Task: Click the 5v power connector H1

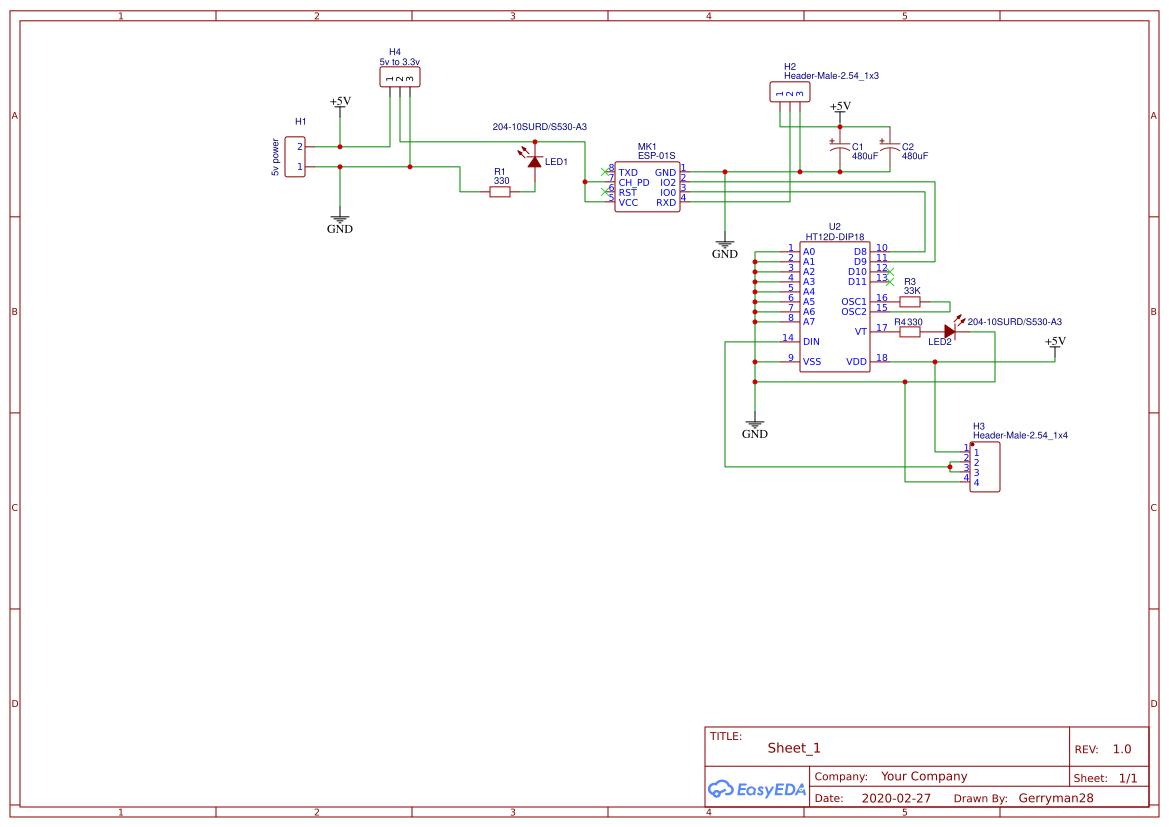Action: [x=296, y=156]
